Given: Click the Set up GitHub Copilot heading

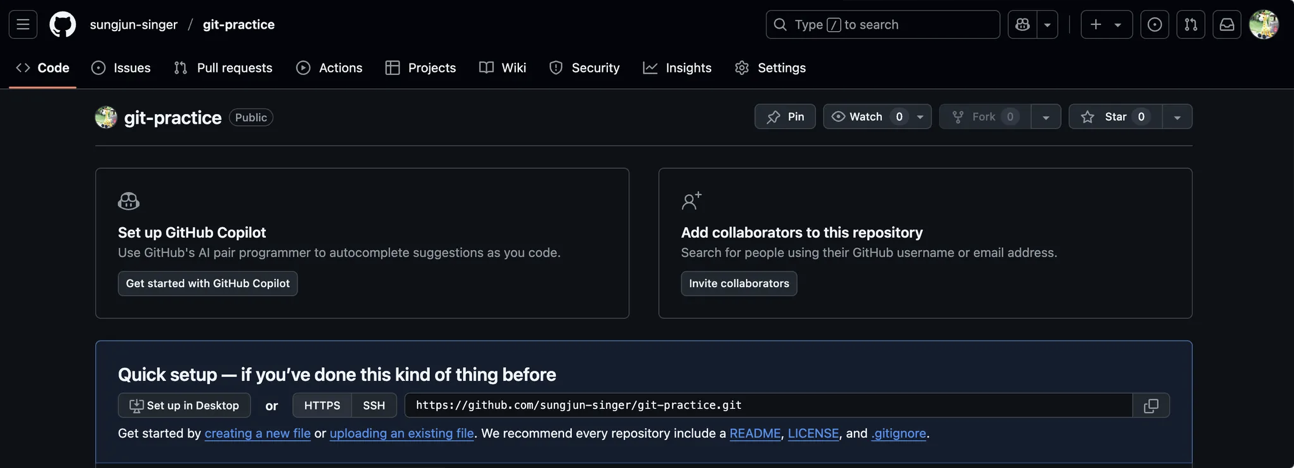Looking at the screenshot, I should click(192, 232).
